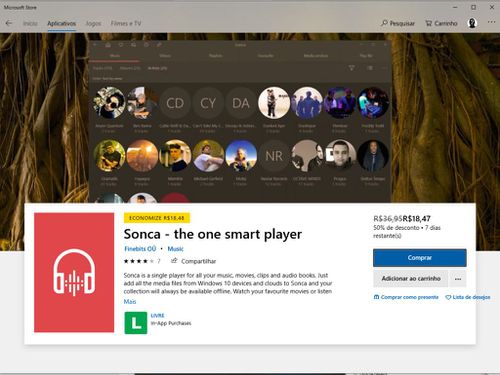The width and height of the screenshot is (500, 375).
Task: Open the Filmes e TV tab
Action: point(126,23)
